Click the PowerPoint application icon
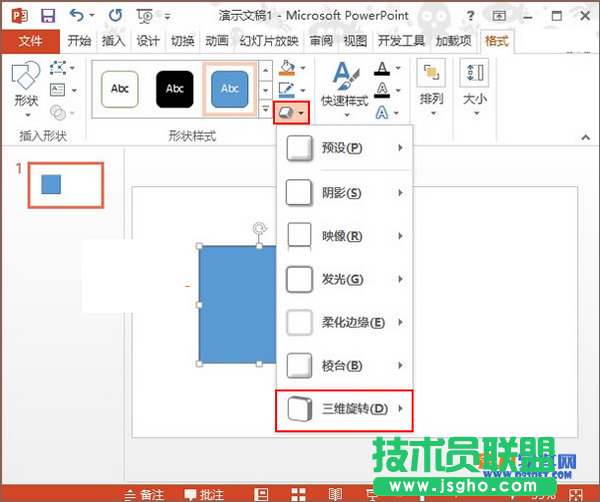600x502 pixels. (20, 16)
